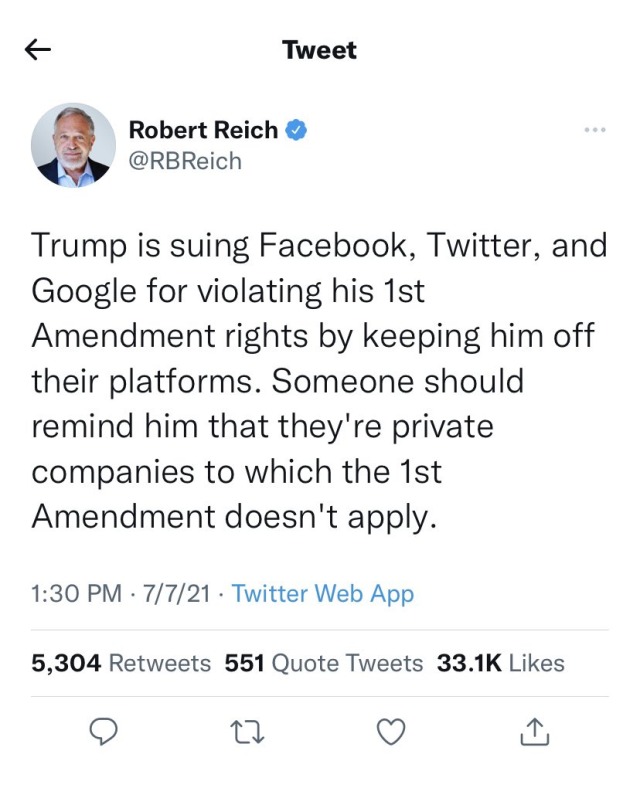Click the final line "Amendment doesn't apply."
Viewport: 640px width, 805px height.
point(235,517)
